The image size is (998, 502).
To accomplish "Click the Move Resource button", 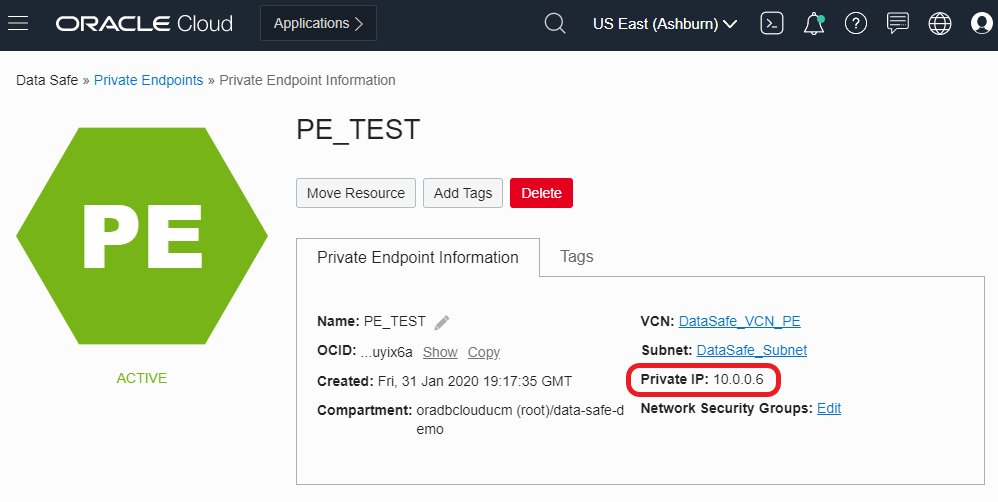I will 356,193.
